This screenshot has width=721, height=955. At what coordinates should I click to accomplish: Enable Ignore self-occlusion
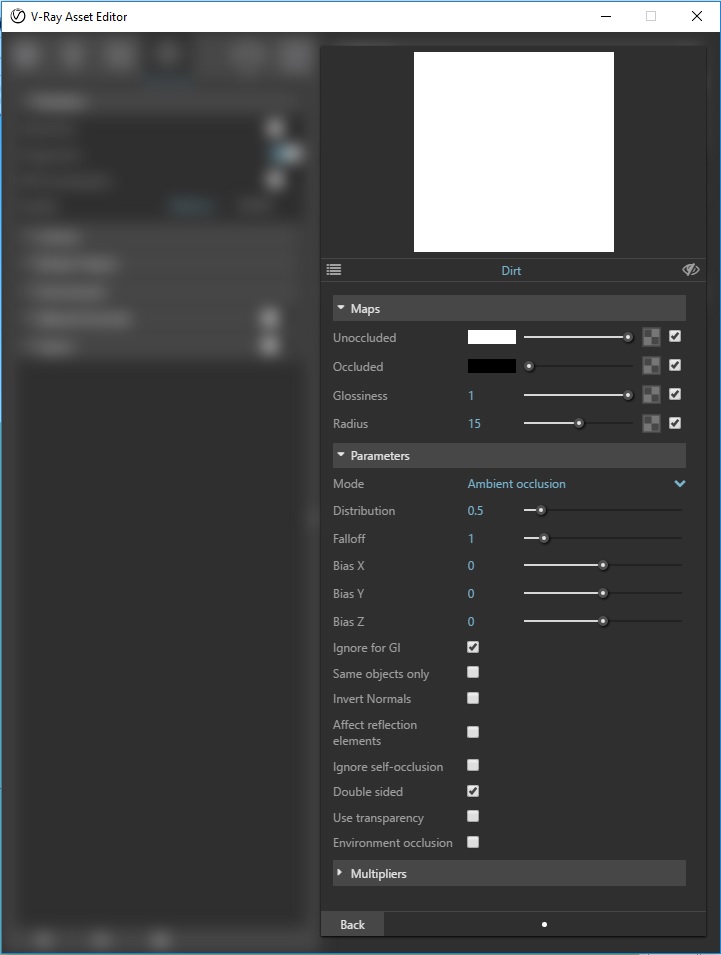pyautogui.click(x=473, y=766)
